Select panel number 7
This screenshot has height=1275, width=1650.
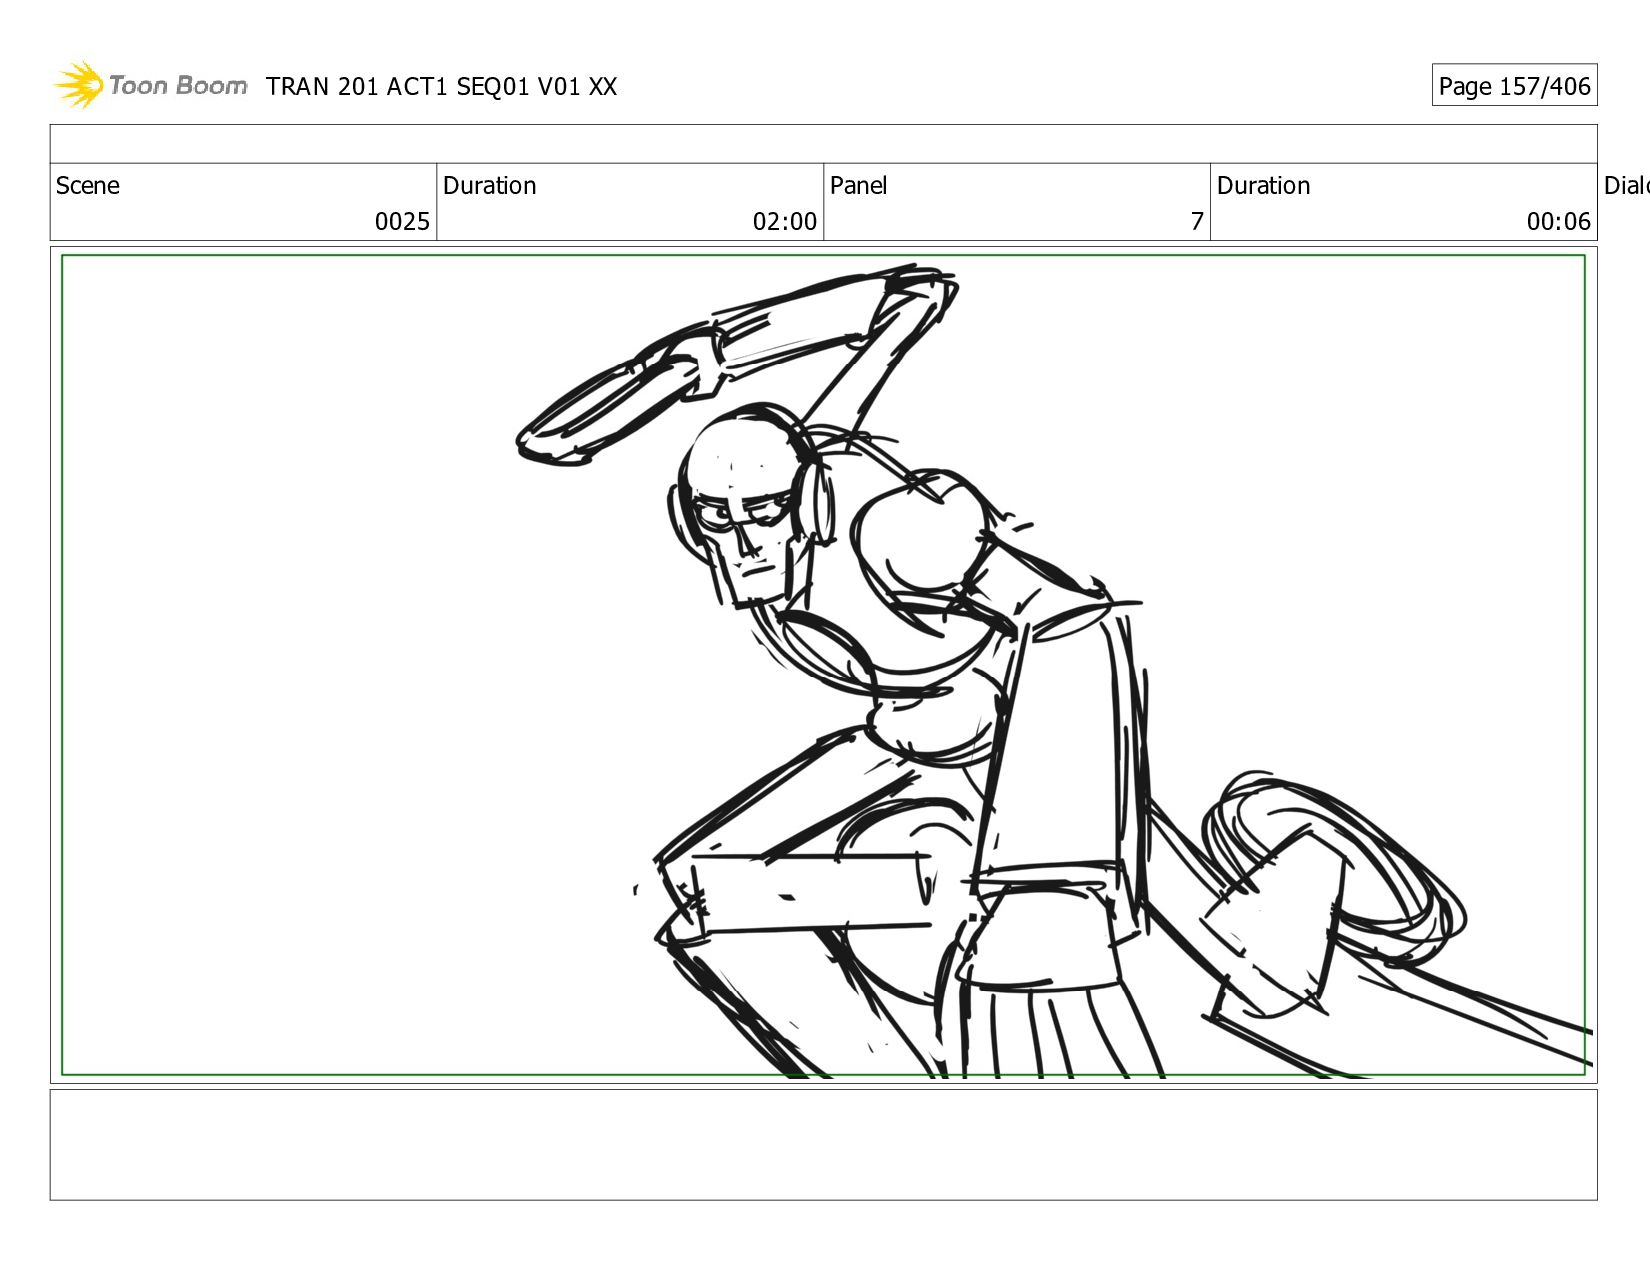point(1197,221)
